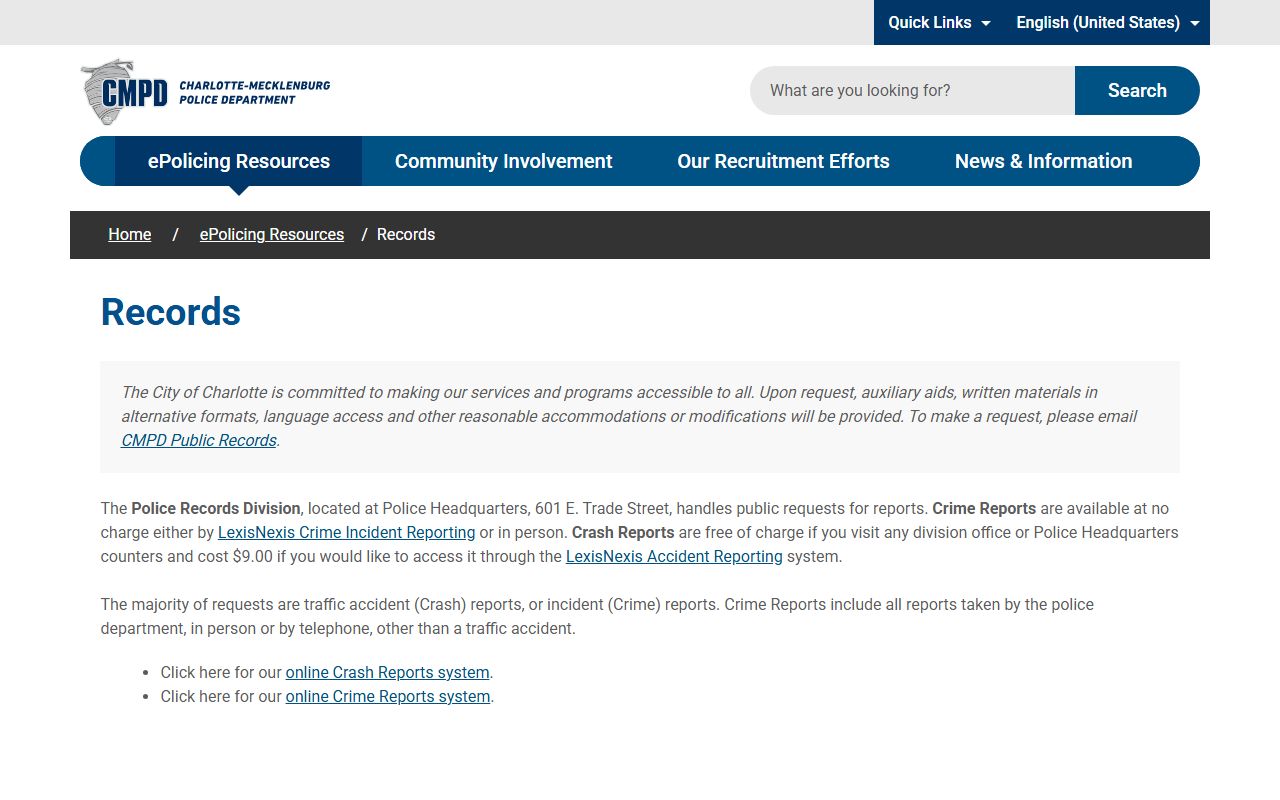Follow the LexisNexis Accident Reporting link

[674, 556]
